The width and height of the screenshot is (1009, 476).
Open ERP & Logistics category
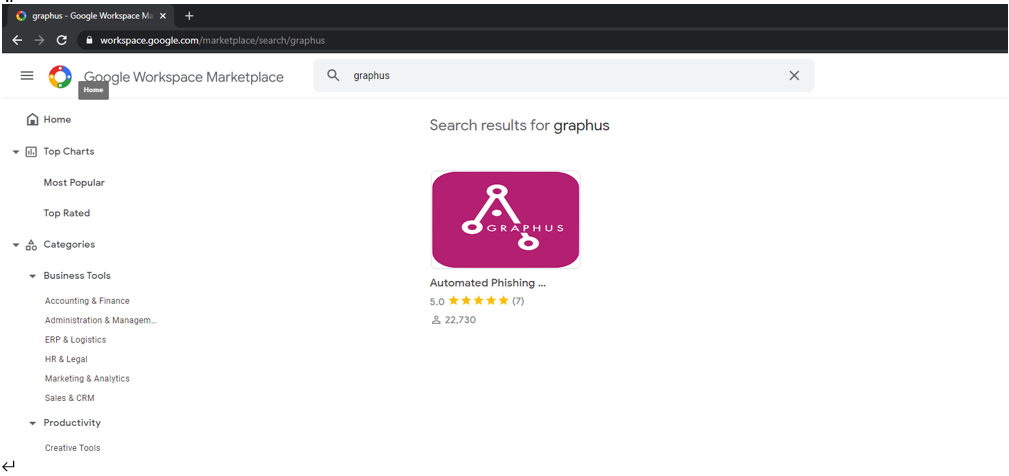tap(75, 340)
